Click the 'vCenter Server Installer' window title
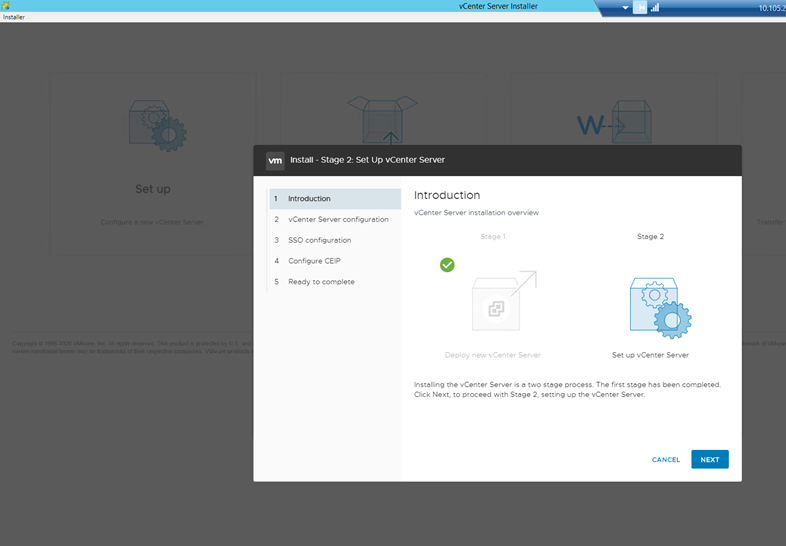786x546 pixels. (498, 6)
